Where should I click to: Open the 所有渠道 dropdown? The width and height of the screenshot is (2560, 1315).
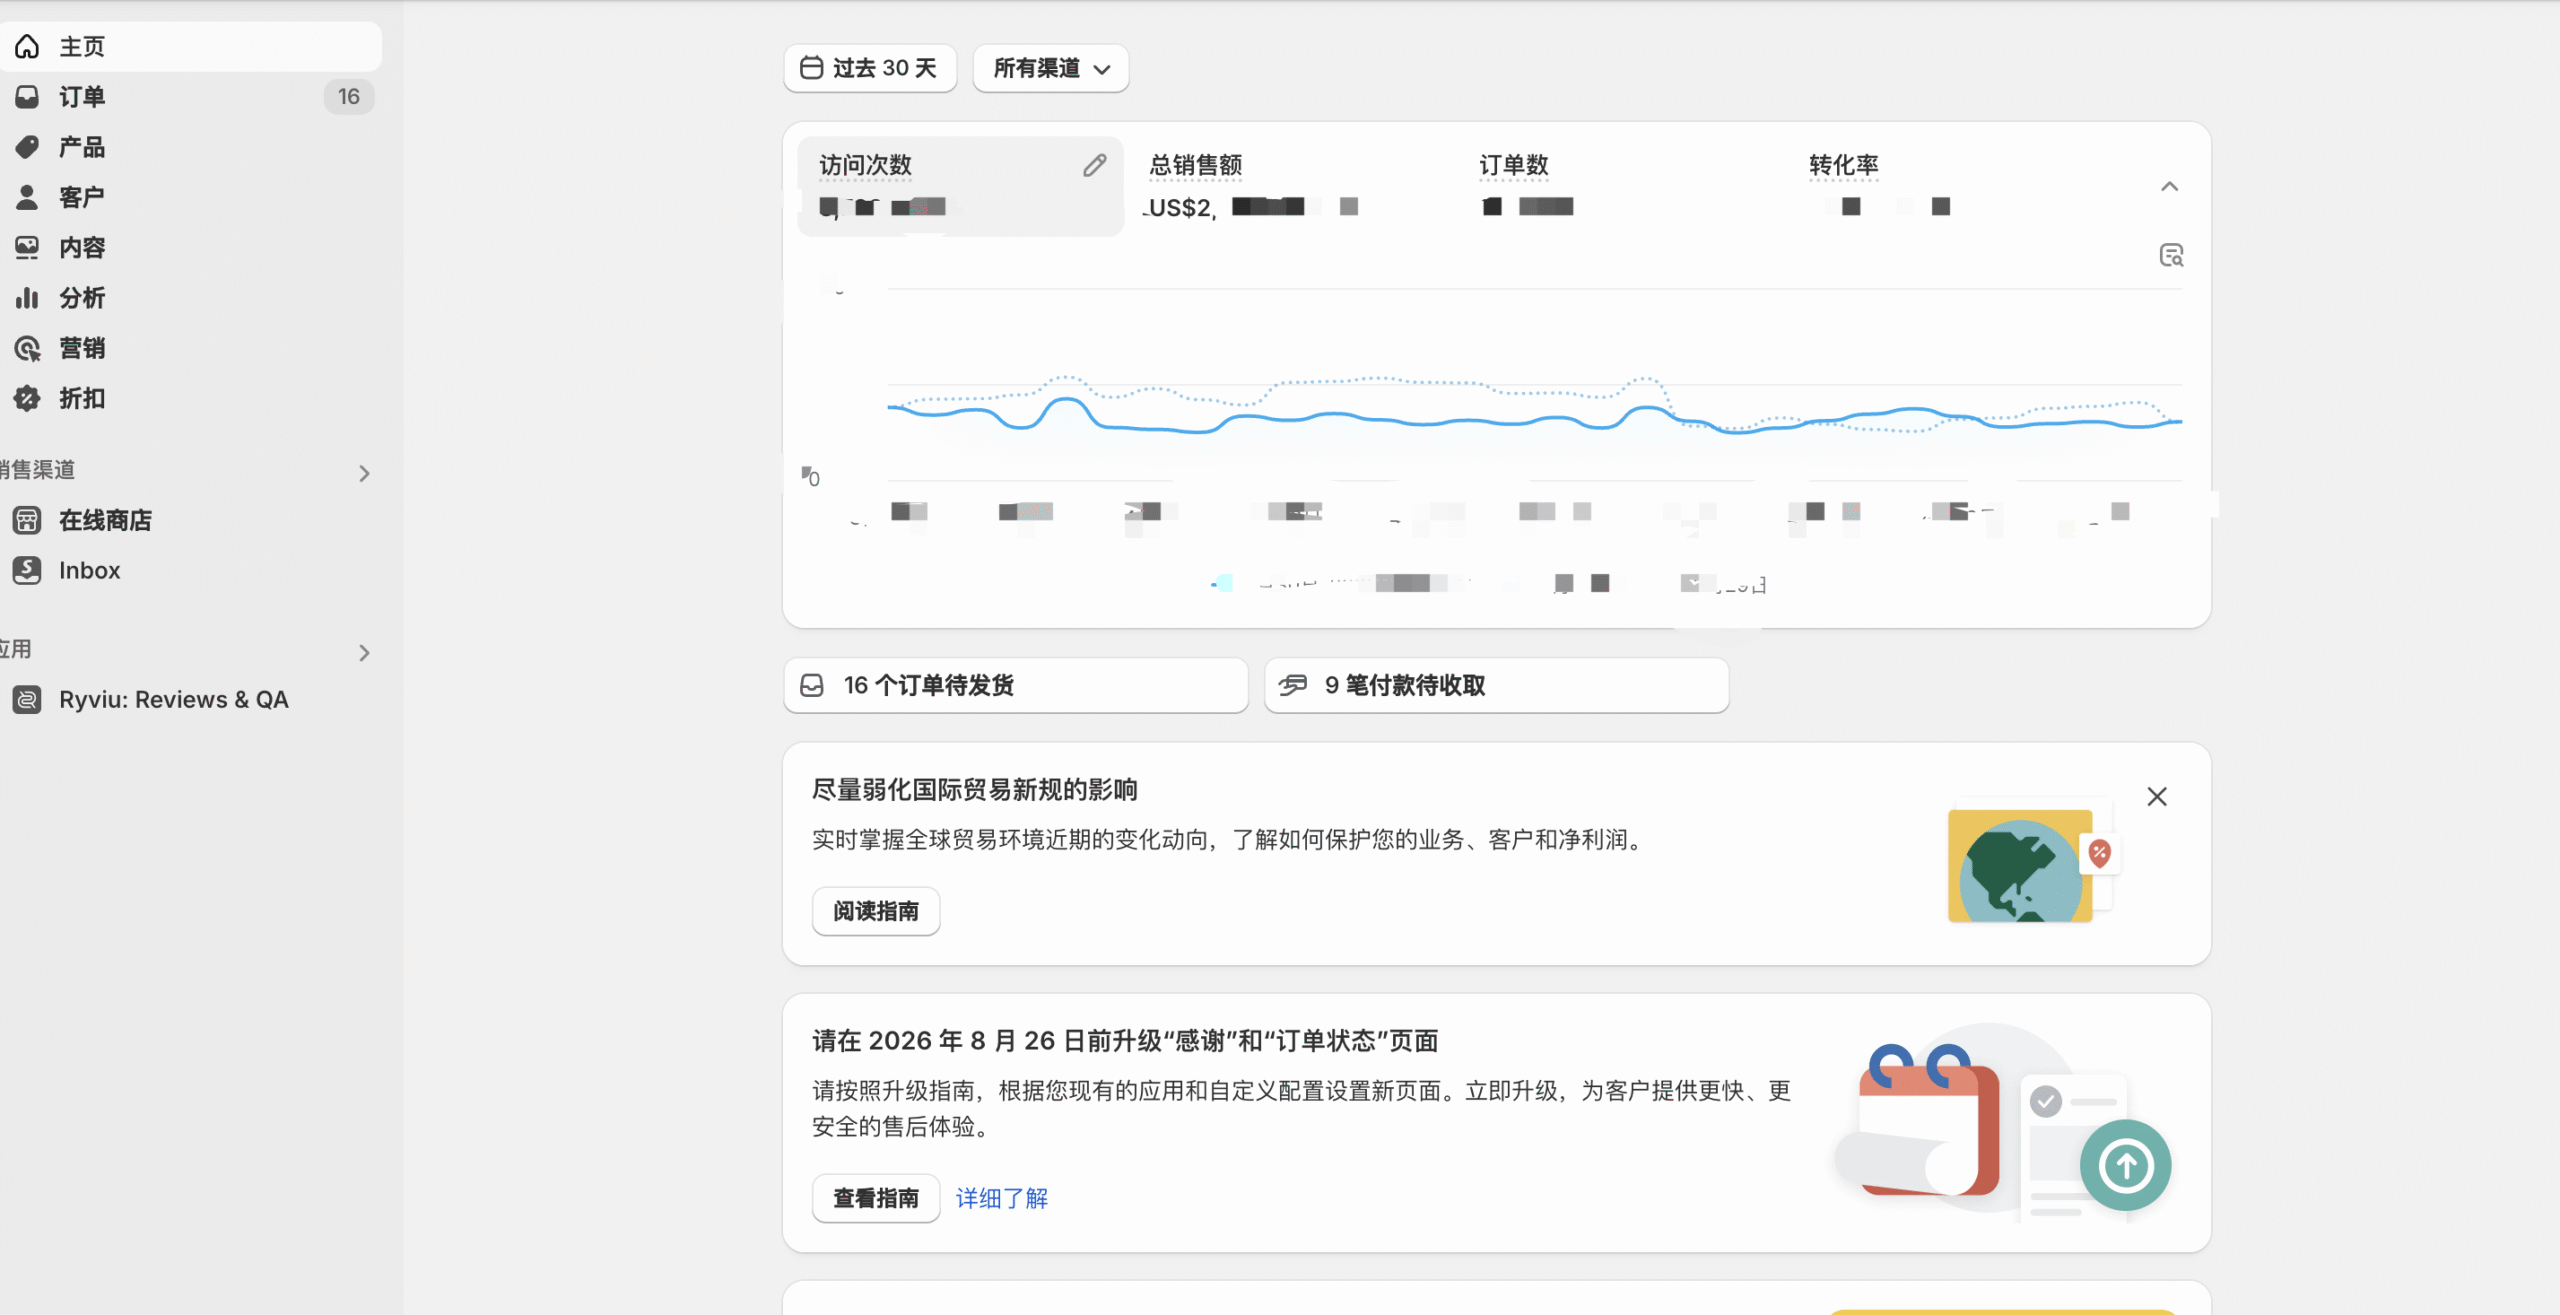click(x=1050, y=69)
